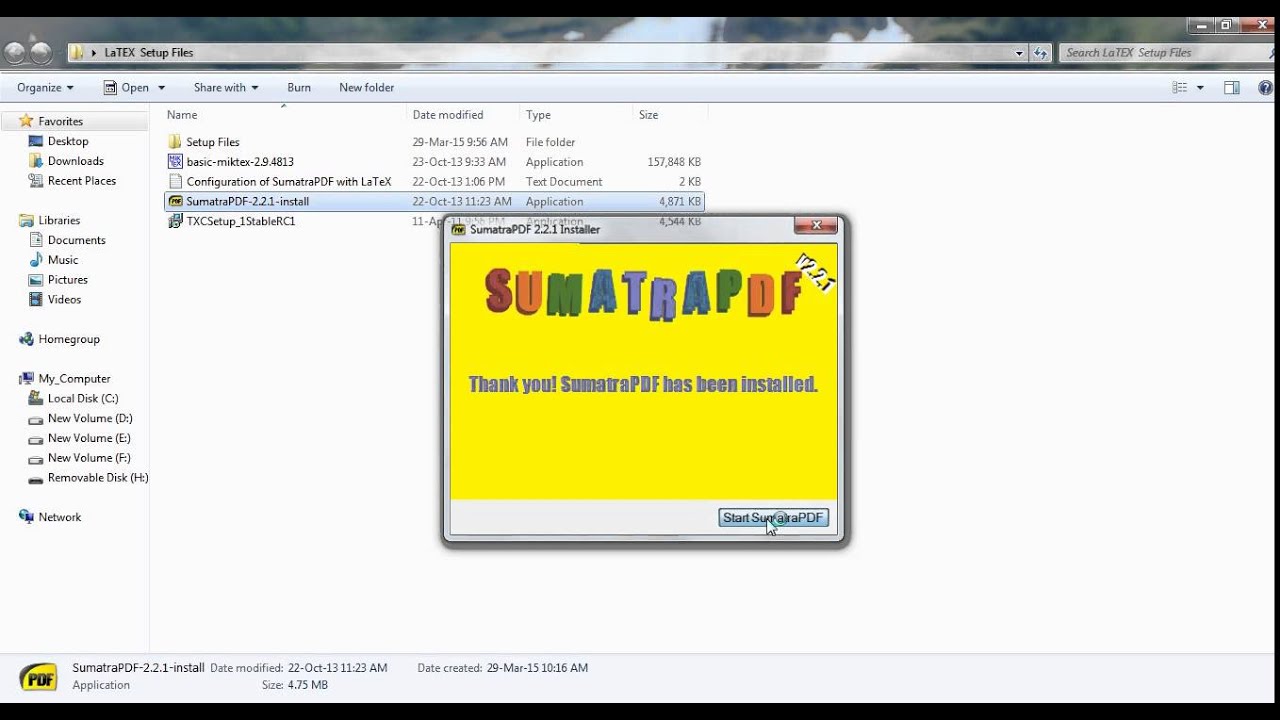
Task: Open the Documents library
Action: [x=76, y=240]
